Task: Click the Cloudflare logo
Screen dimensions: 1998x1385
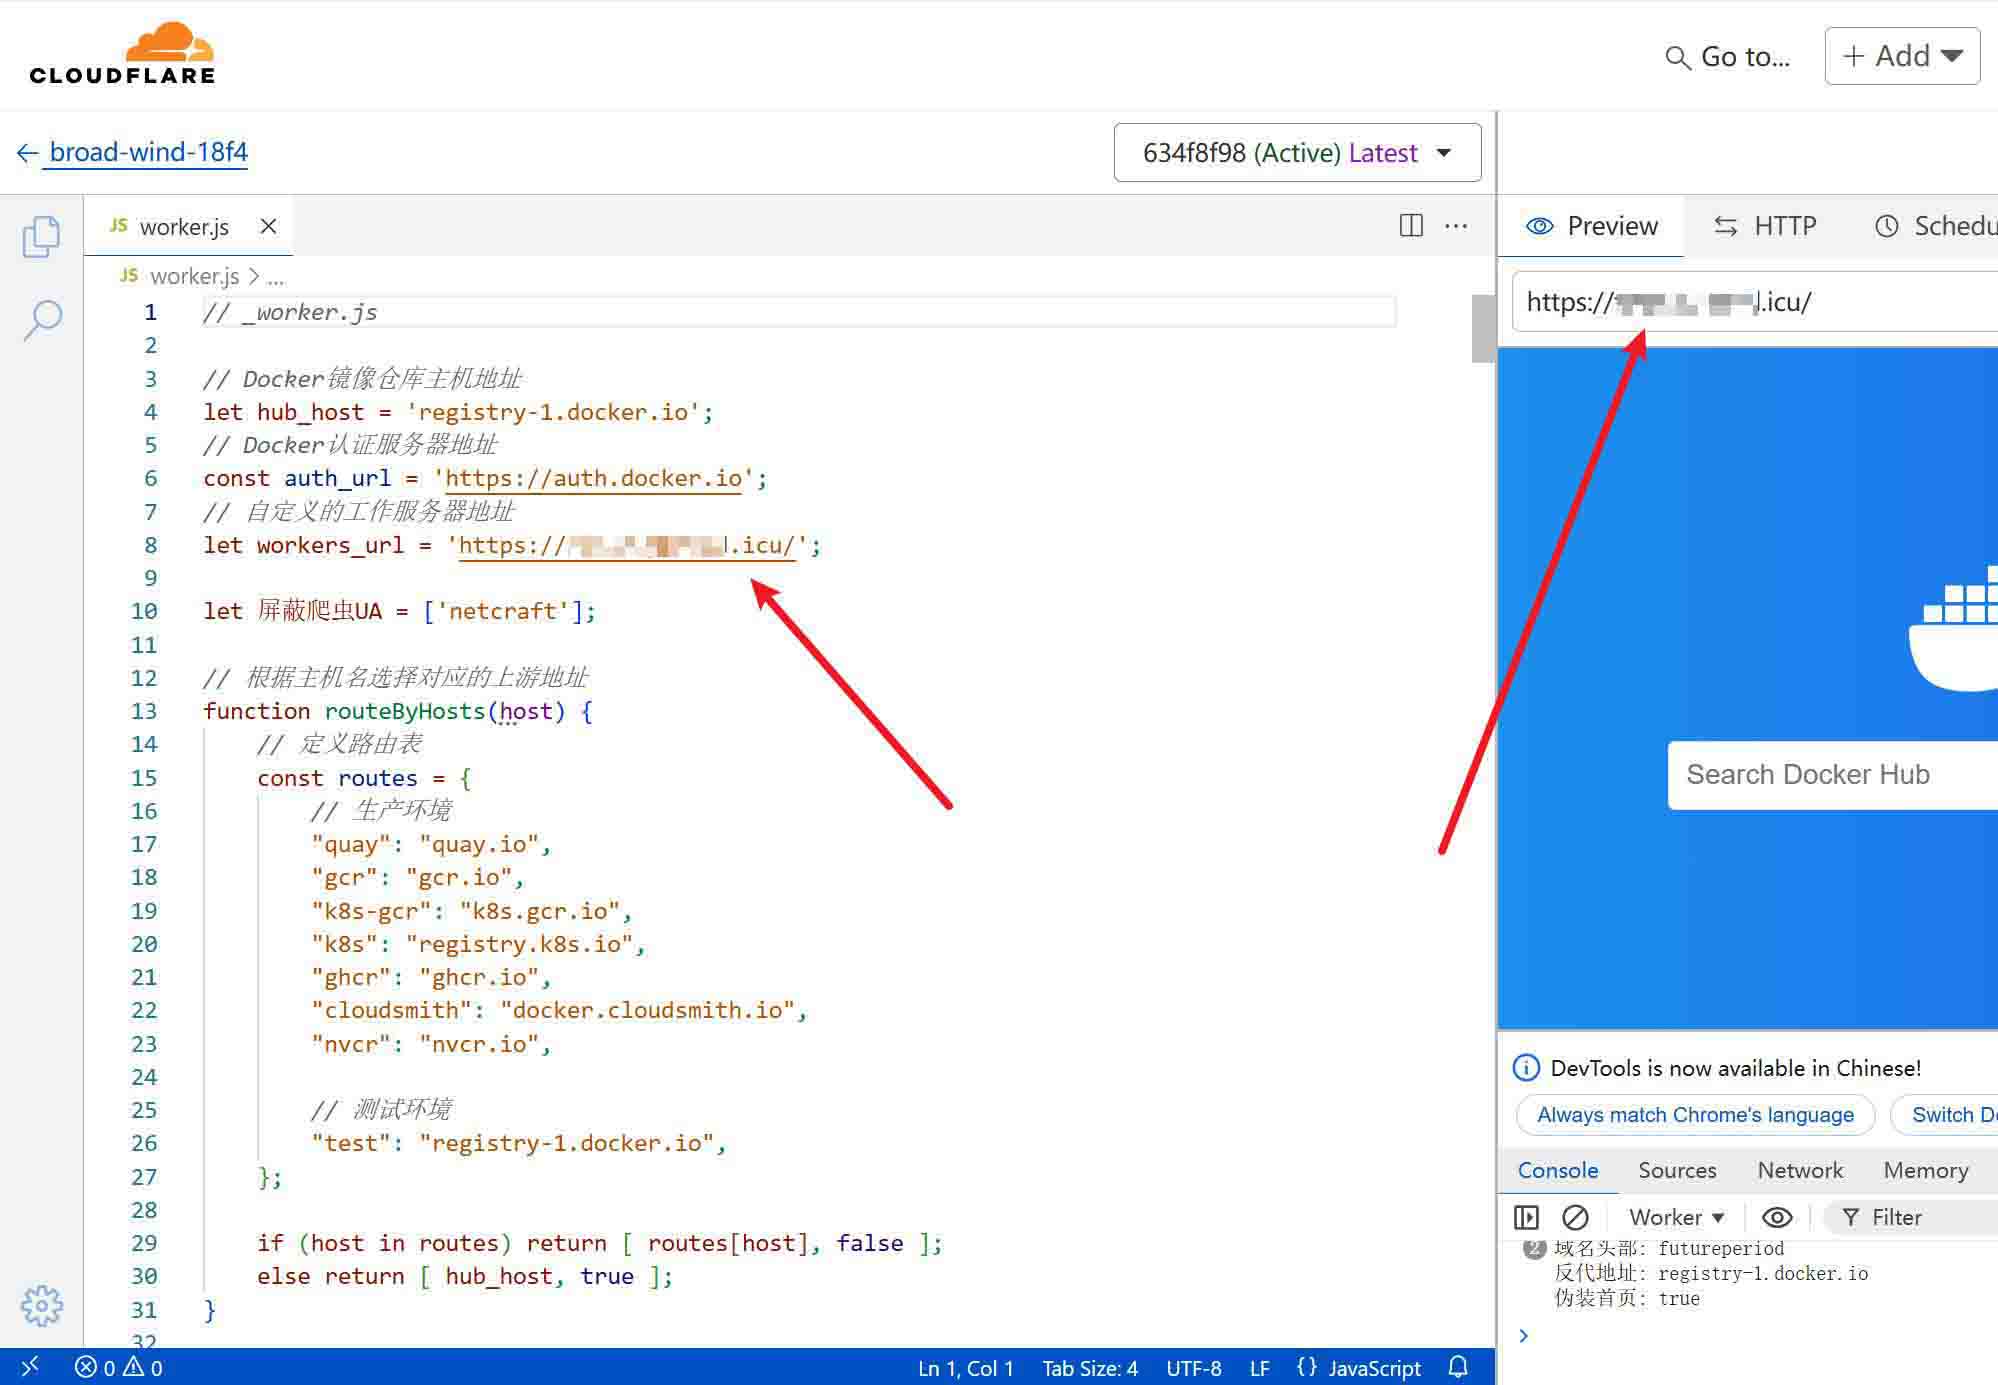Action: point(122,53)
